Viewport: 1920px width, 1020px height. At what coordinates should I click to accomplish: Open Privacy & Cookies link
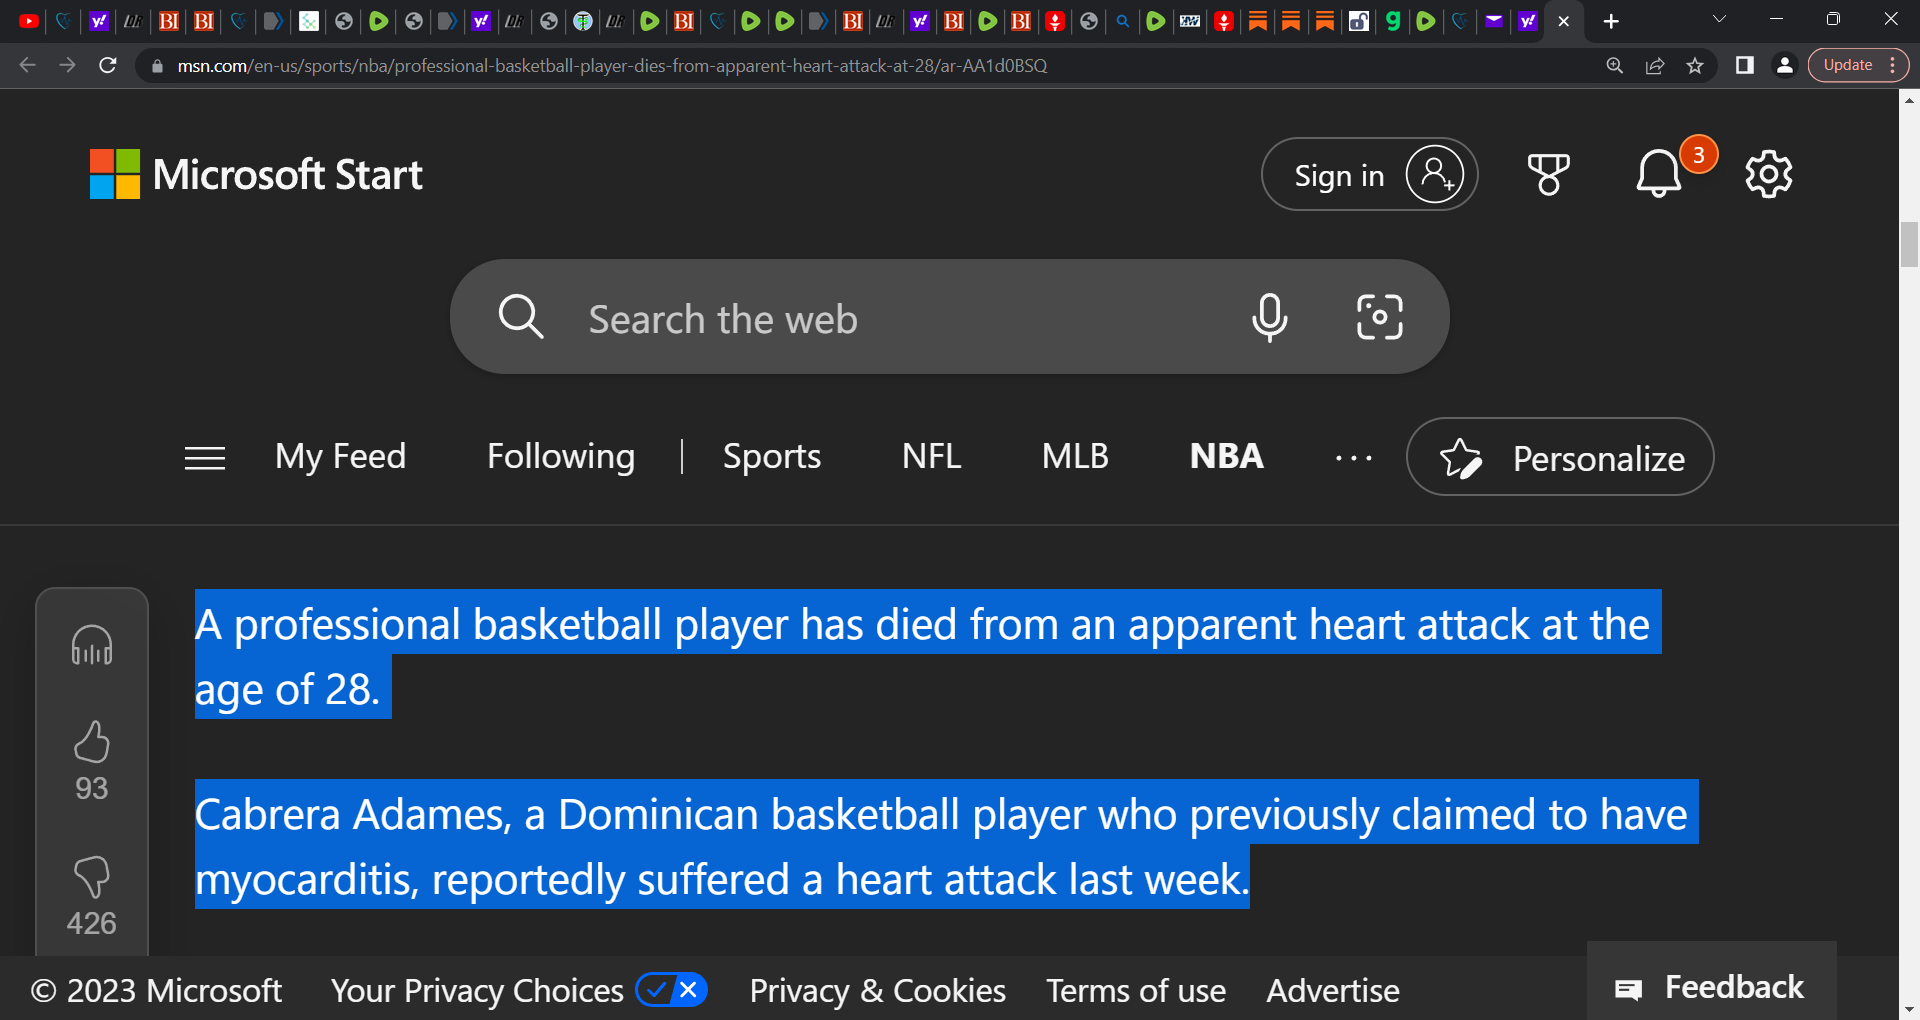tap(878, 991)
